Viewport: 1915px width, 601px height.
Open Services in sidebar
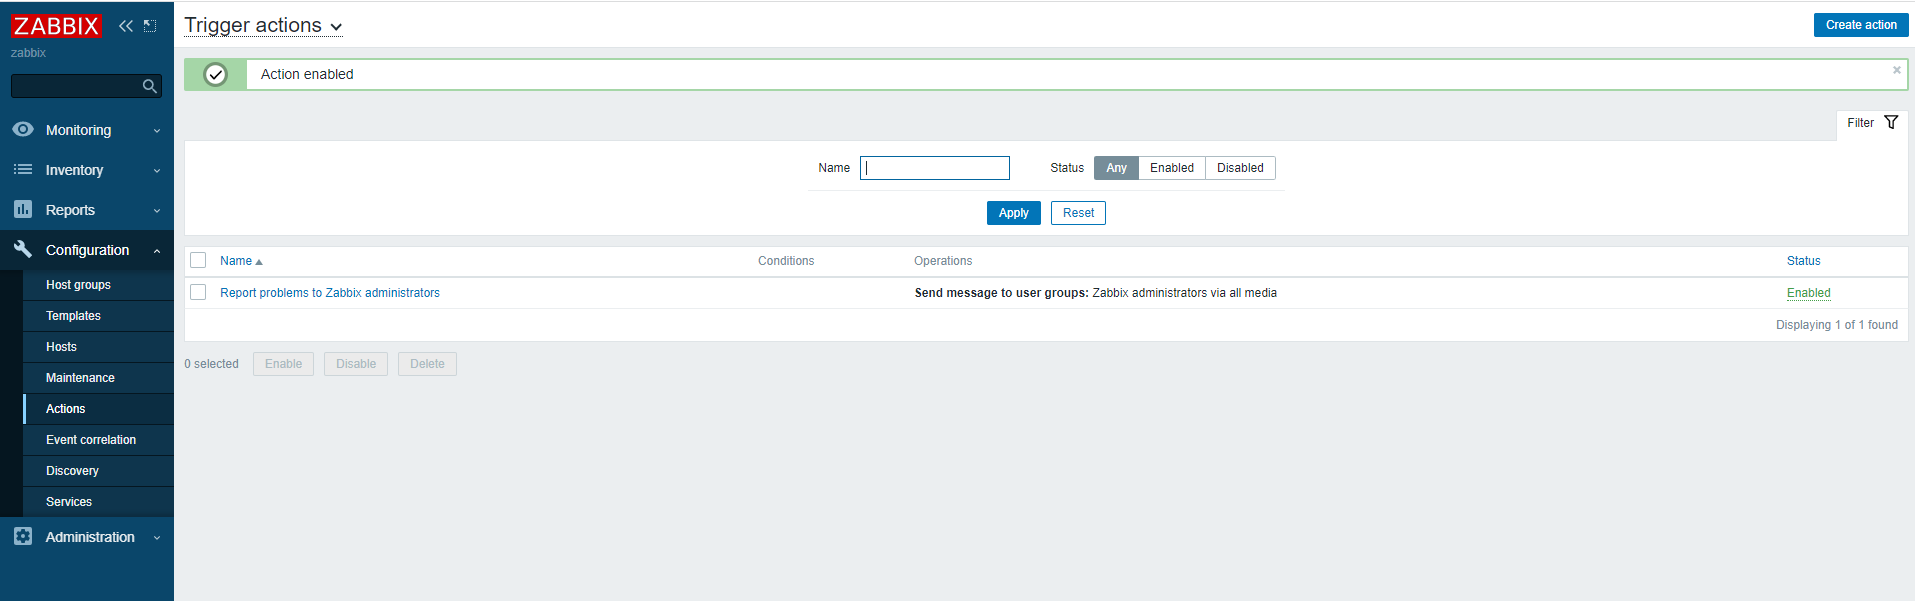pos(98,502)
